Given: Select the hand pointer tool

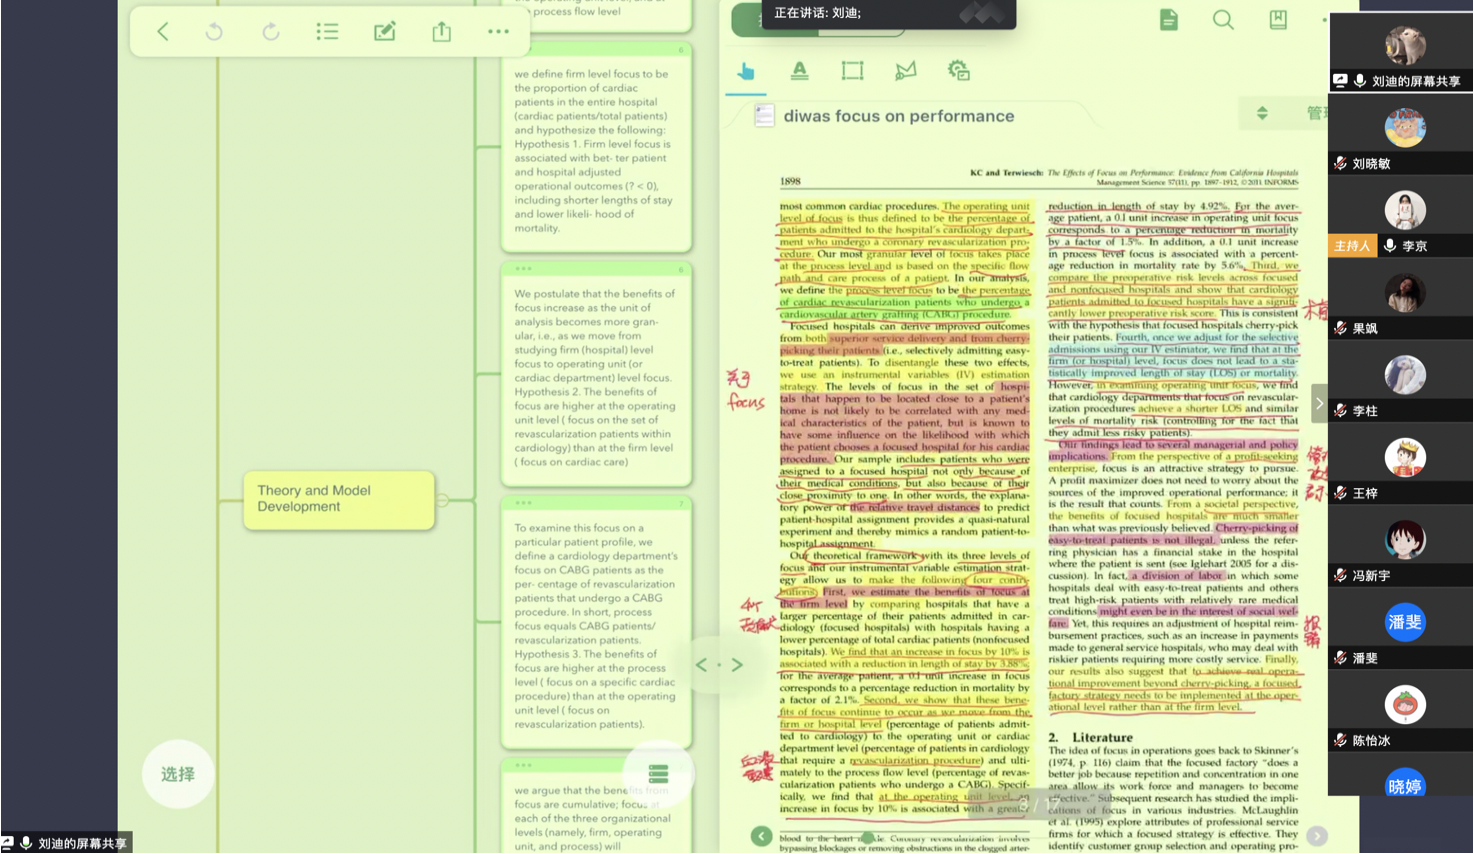Looking at the screenshot, I should point(746,71).
